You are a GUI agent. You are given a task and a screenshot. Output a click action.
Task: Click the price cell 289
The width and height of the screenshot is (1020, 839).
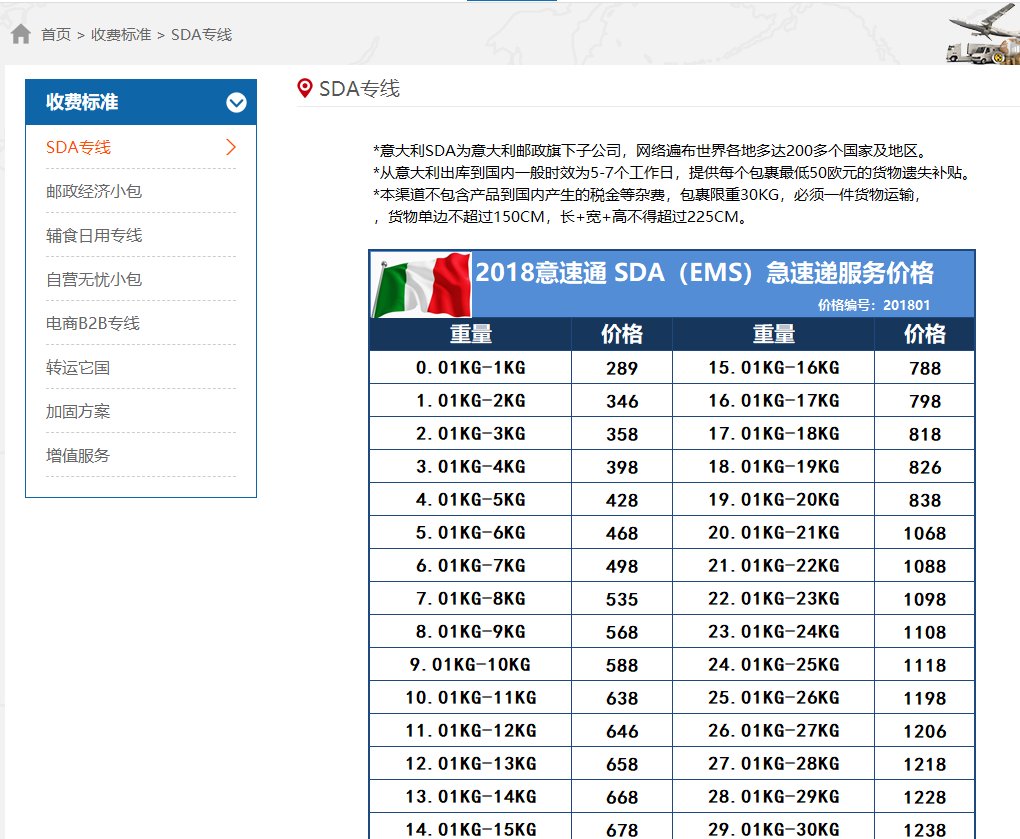point(622,368)
